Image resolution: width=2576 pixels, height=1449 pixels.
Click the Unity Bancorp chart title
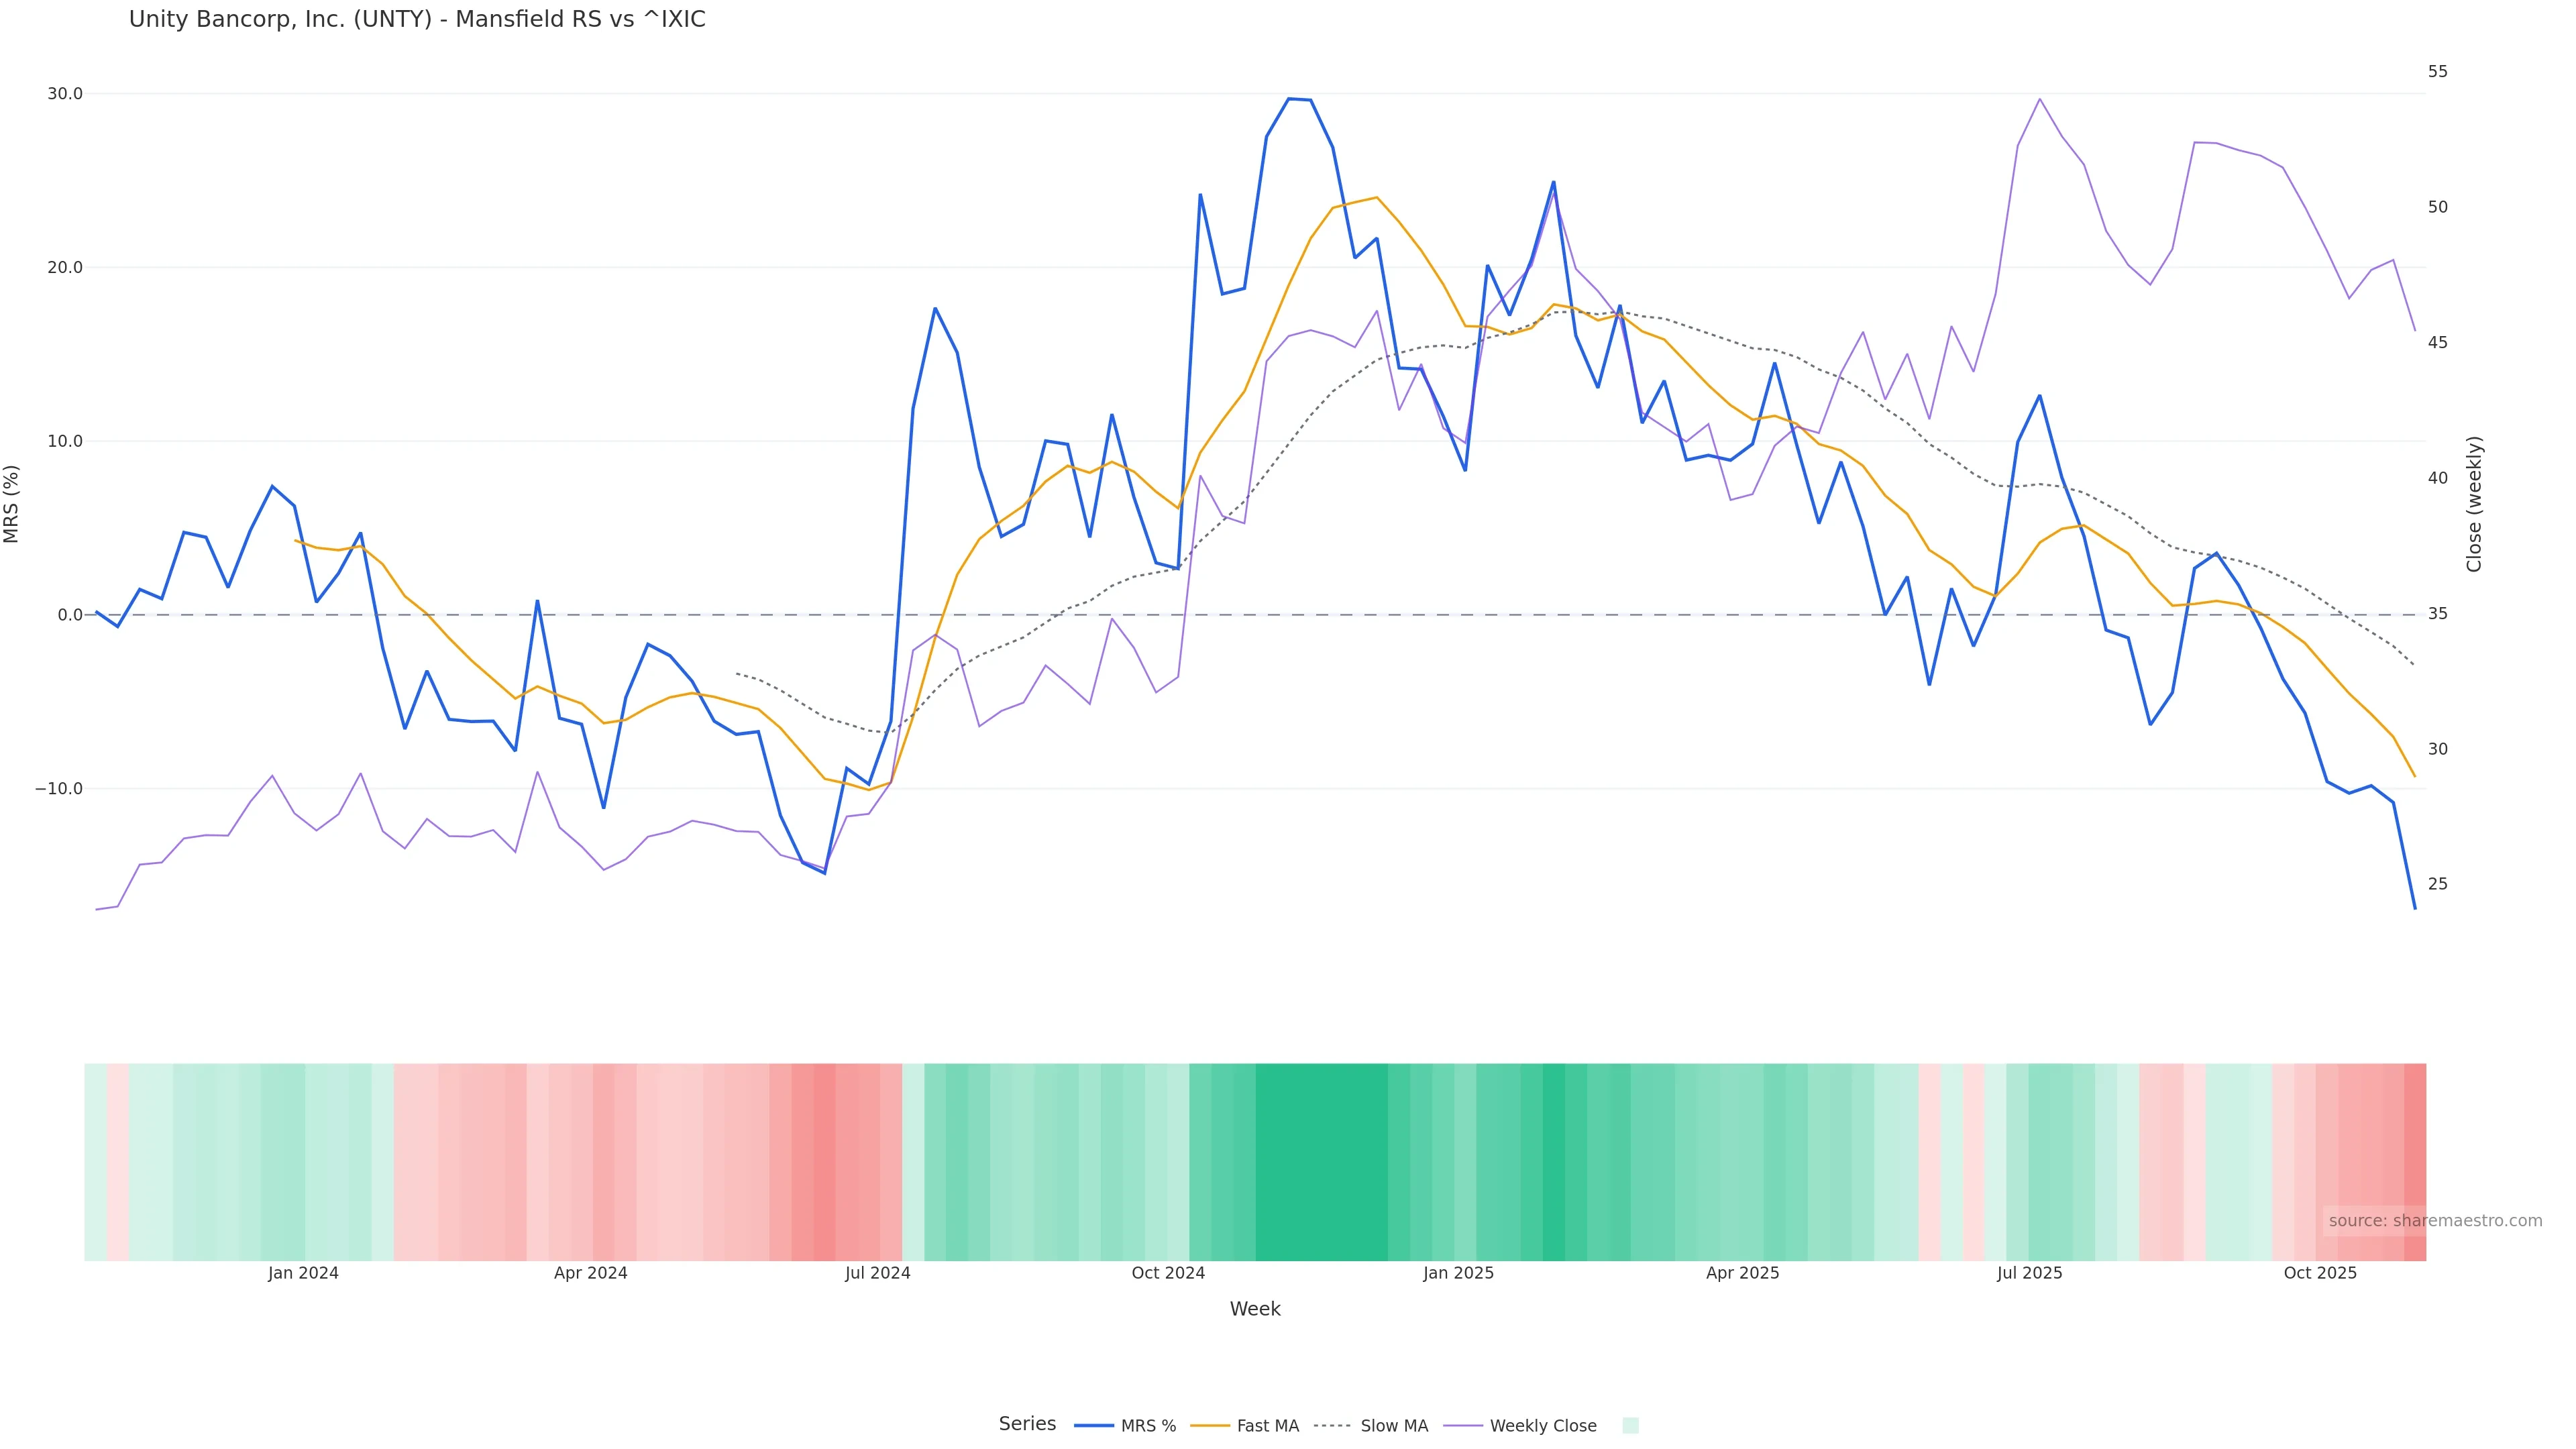coord(417,20)
